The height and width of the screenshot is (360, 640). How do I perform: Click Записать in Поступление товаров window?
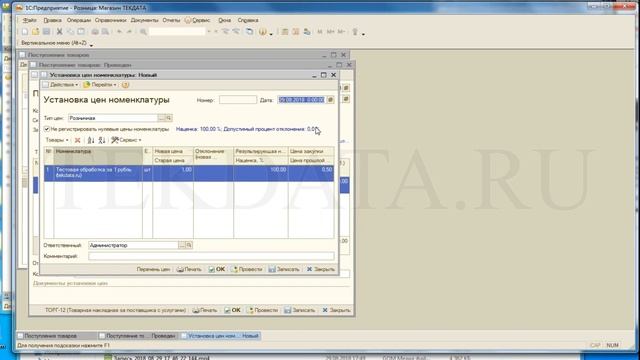(x=300, y=310)
